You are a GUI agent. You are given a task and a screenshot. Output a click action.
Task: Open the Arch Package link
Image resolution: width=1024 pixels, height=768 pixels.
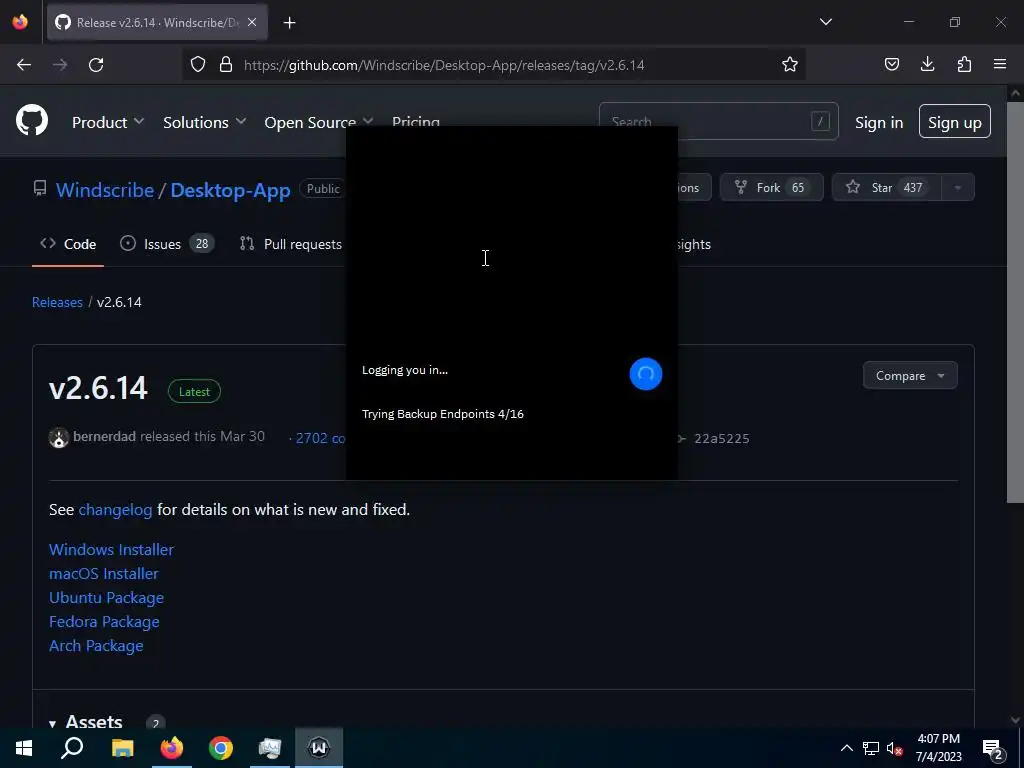(96, 646)
